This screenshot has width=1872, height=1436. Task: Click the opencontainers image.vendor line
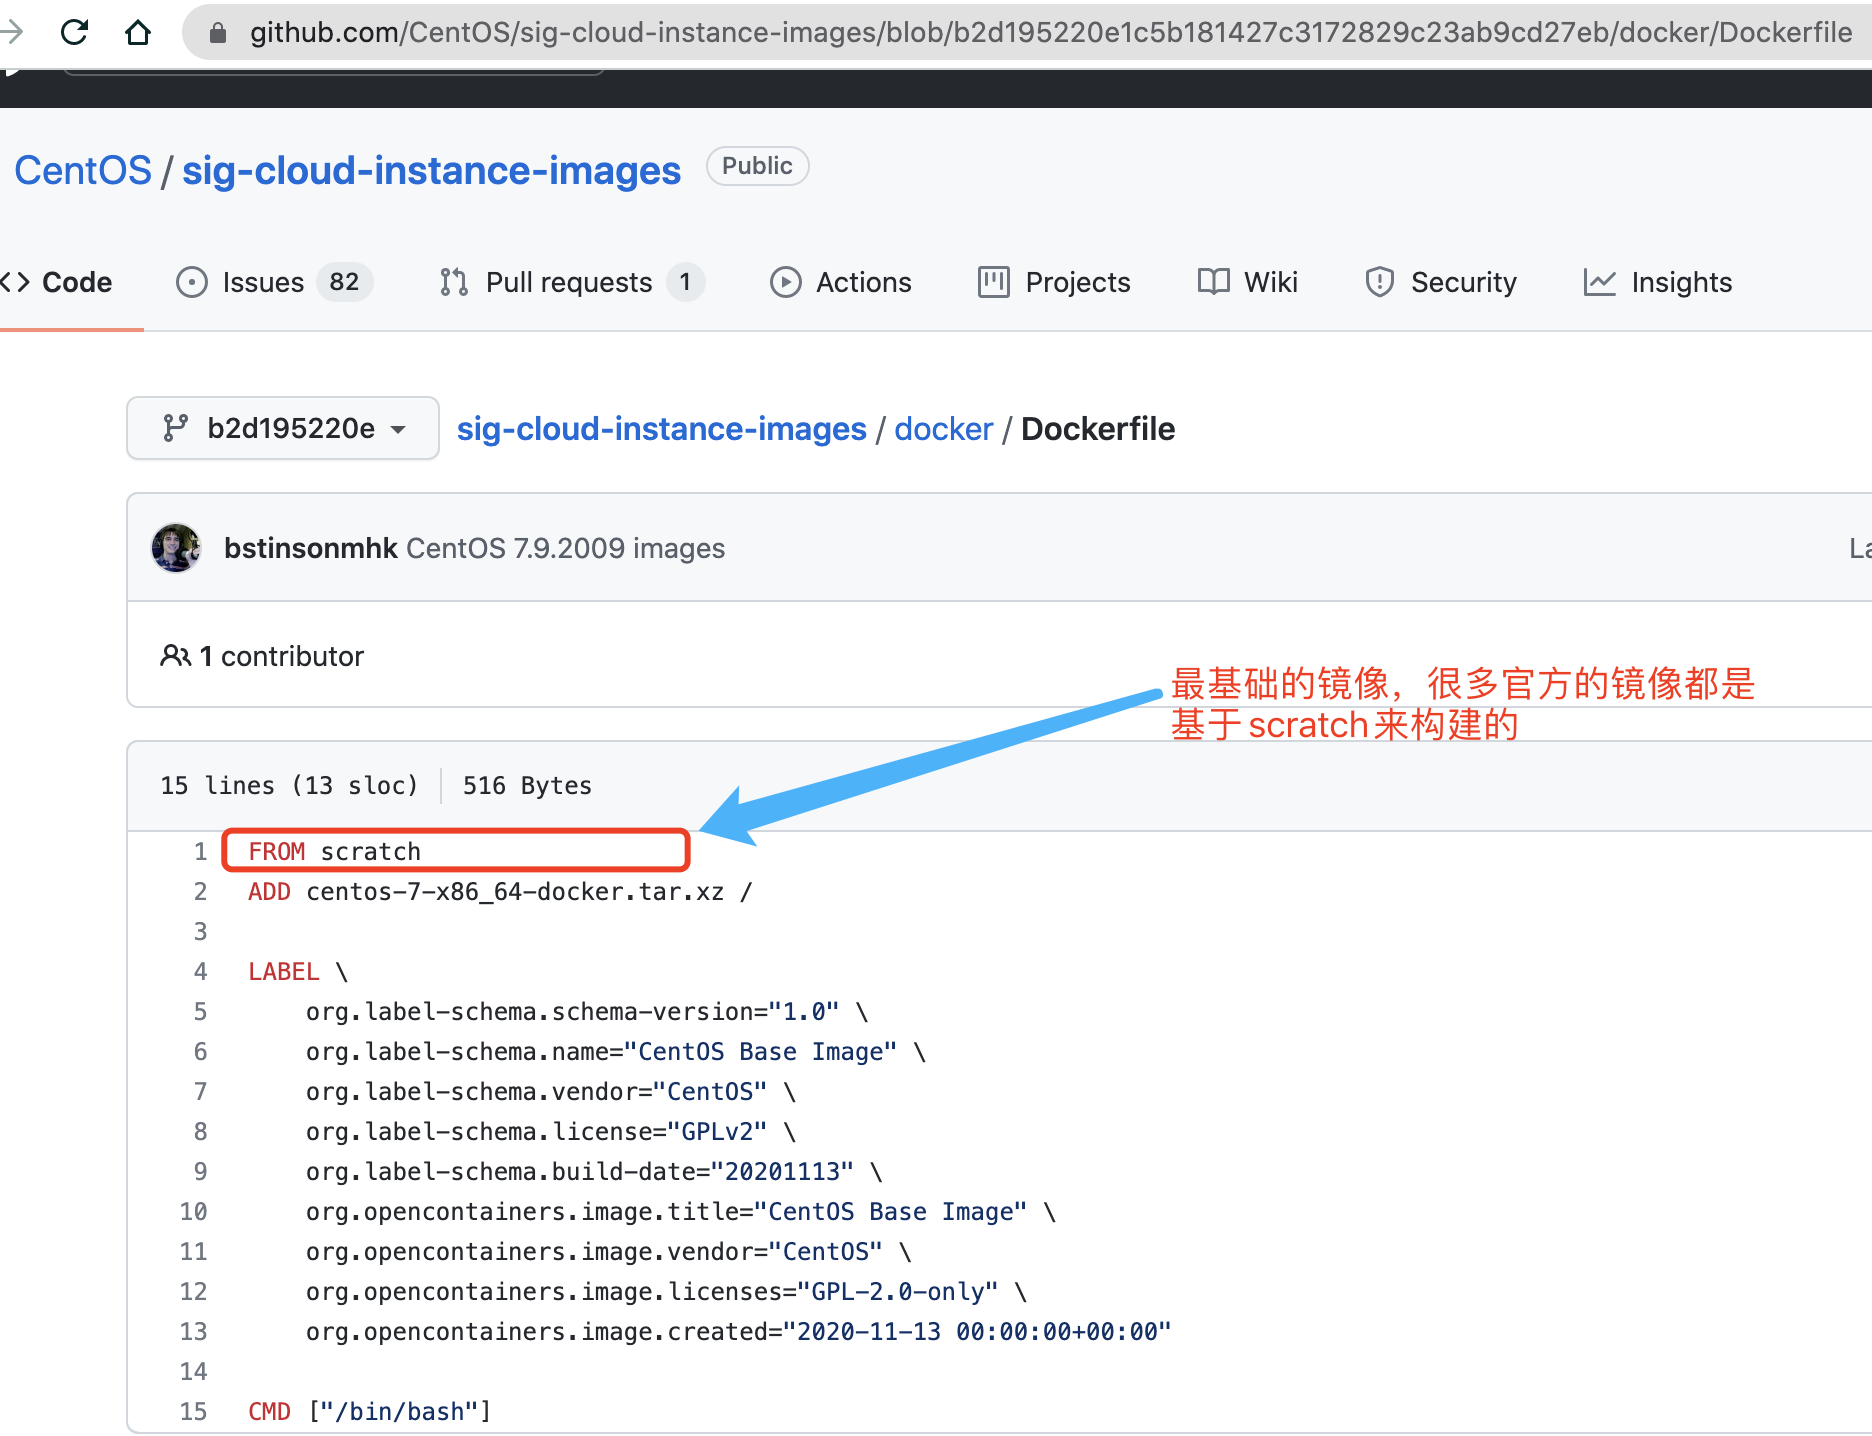point(609,1251)
